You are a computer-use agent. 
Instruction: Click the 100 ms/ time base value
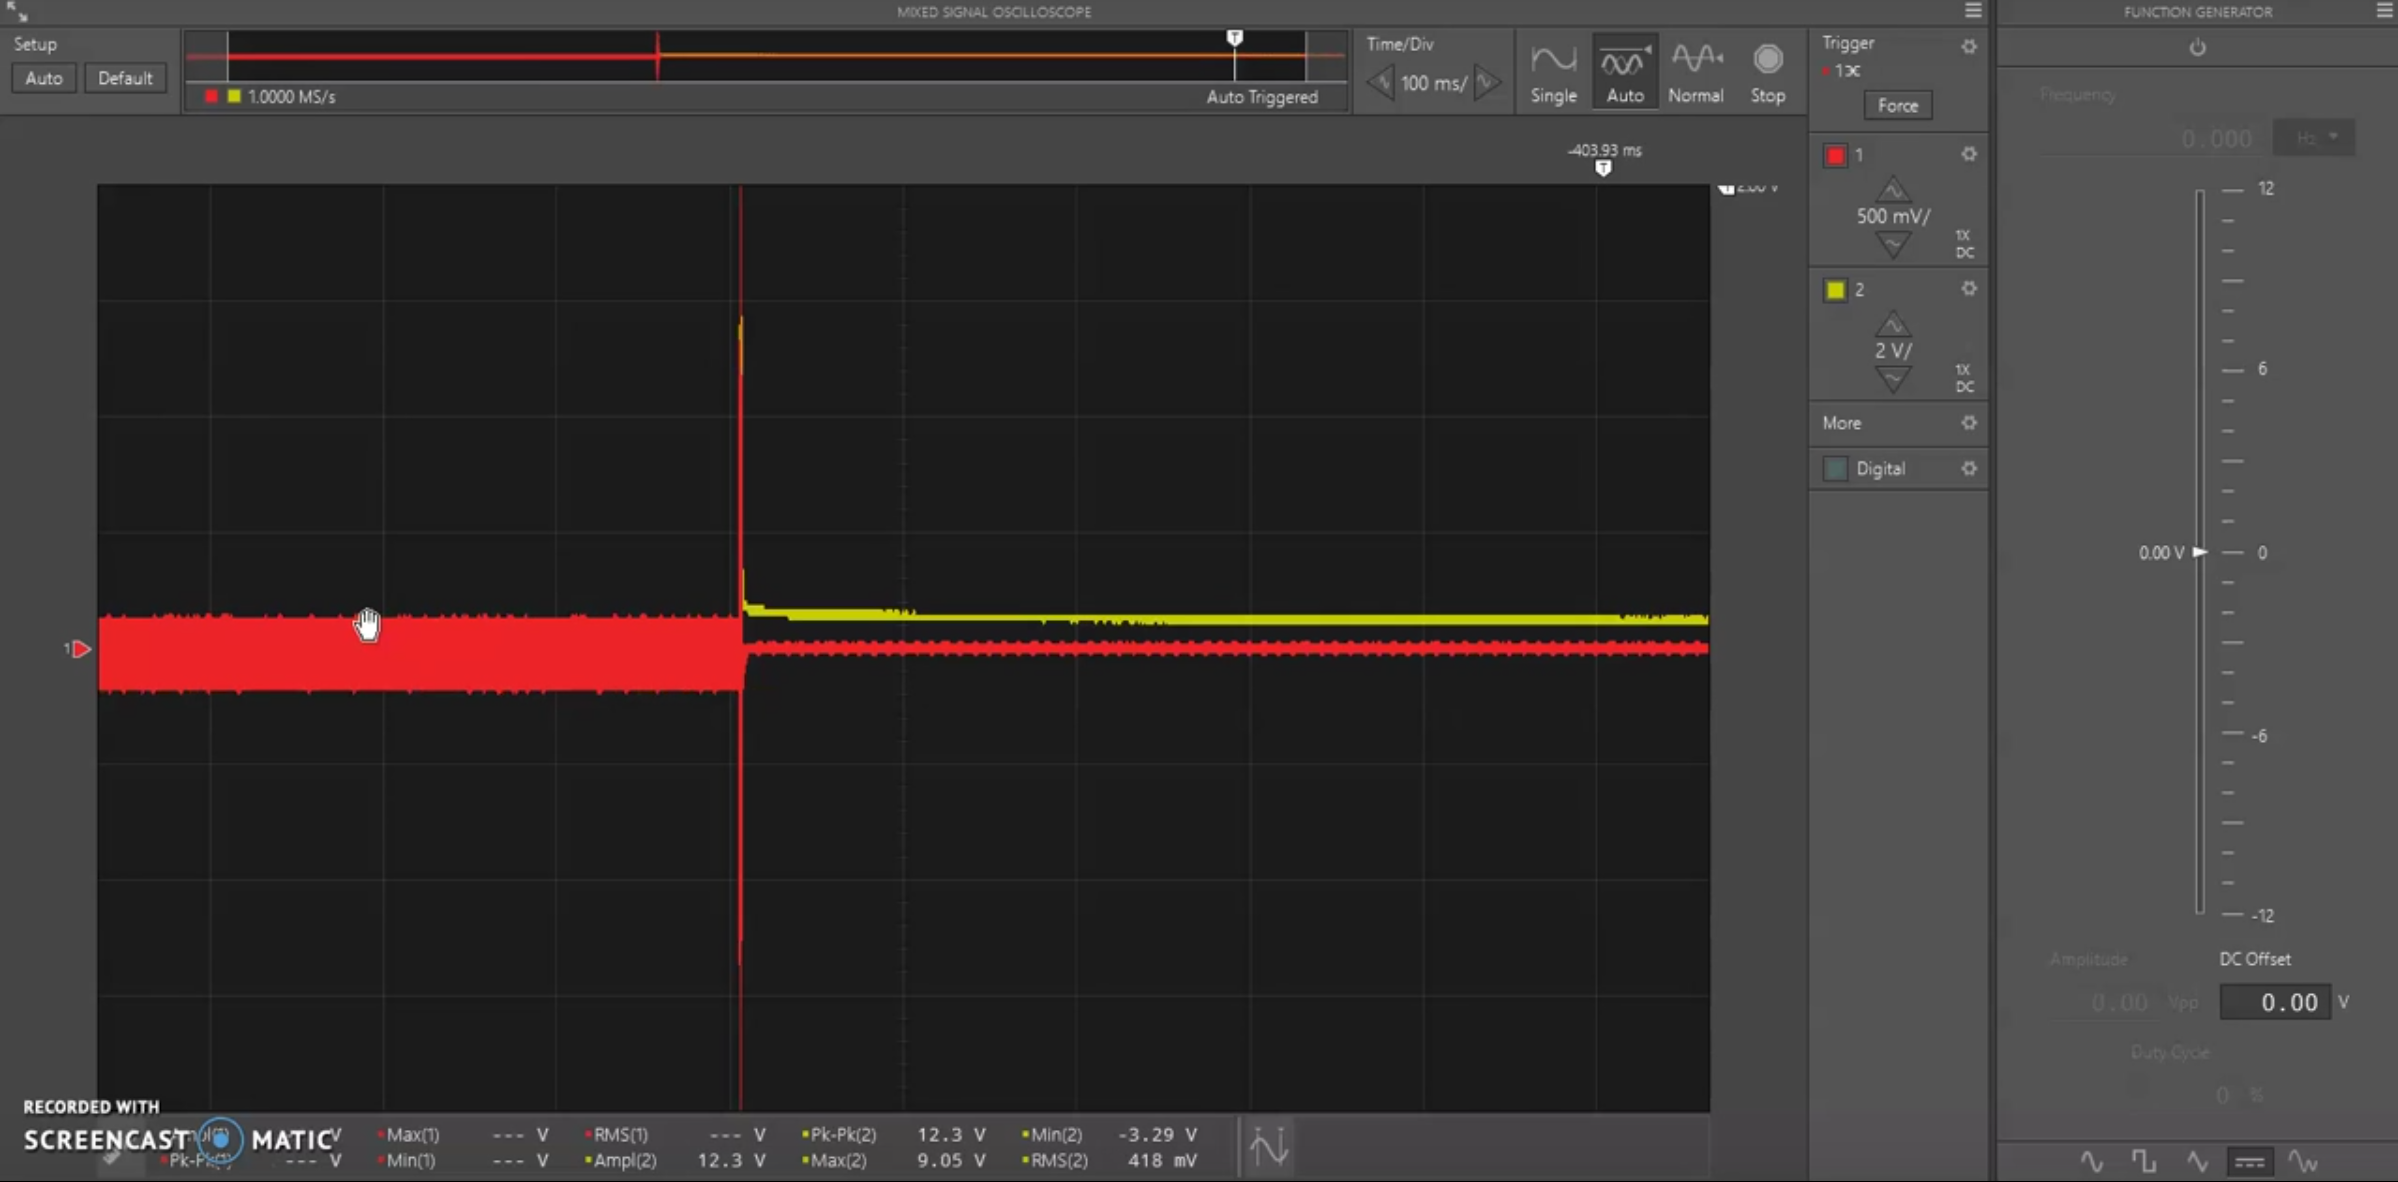click(x=1433, y=83)
